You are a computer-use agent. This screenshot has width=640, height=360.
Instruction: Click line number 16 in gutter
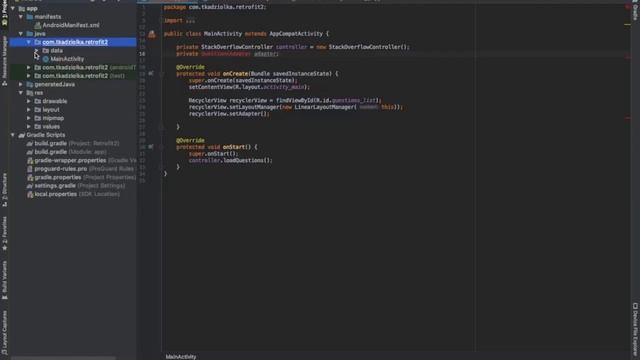point(142,54)
